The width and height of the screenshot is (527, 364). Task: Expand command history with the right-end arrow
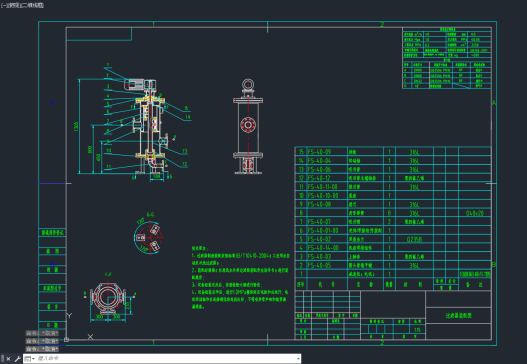tap(298, 359)
